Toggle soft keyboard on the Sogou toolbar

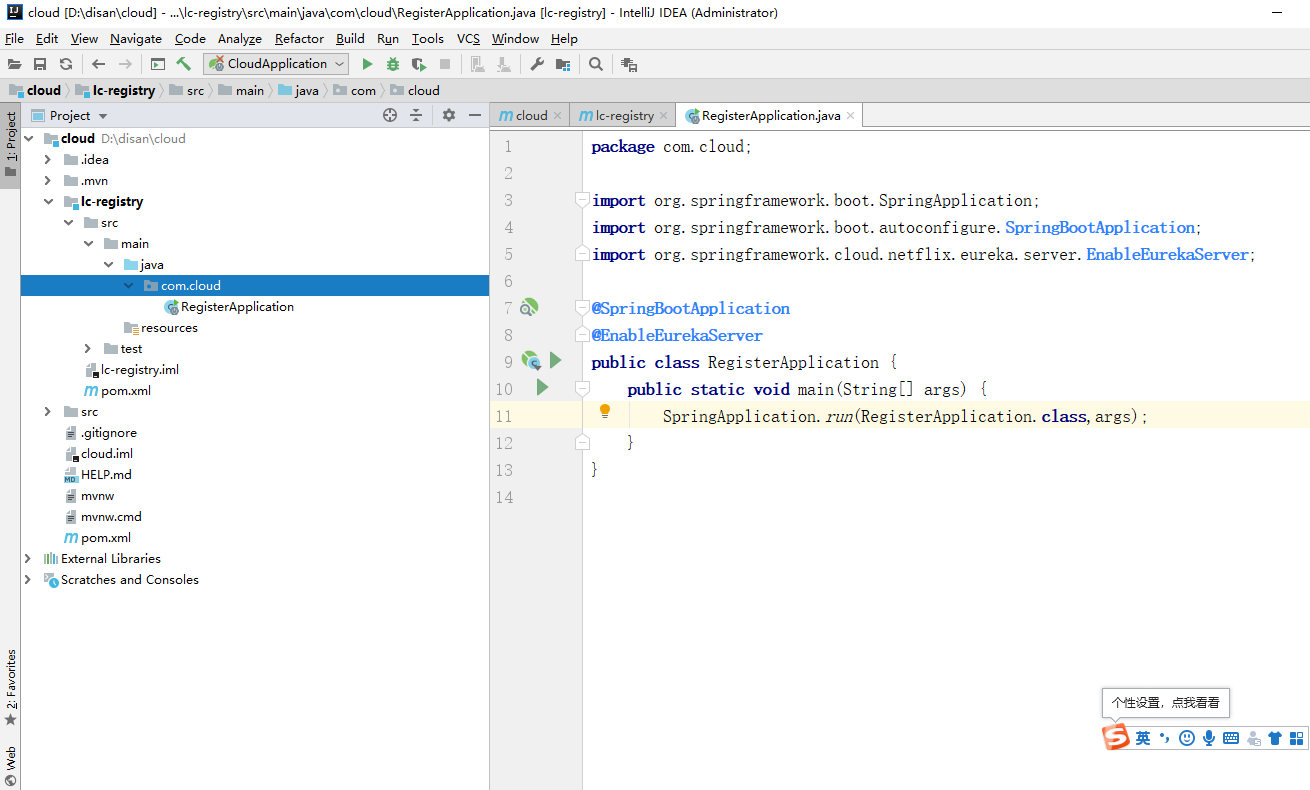tap(1229, 738)
